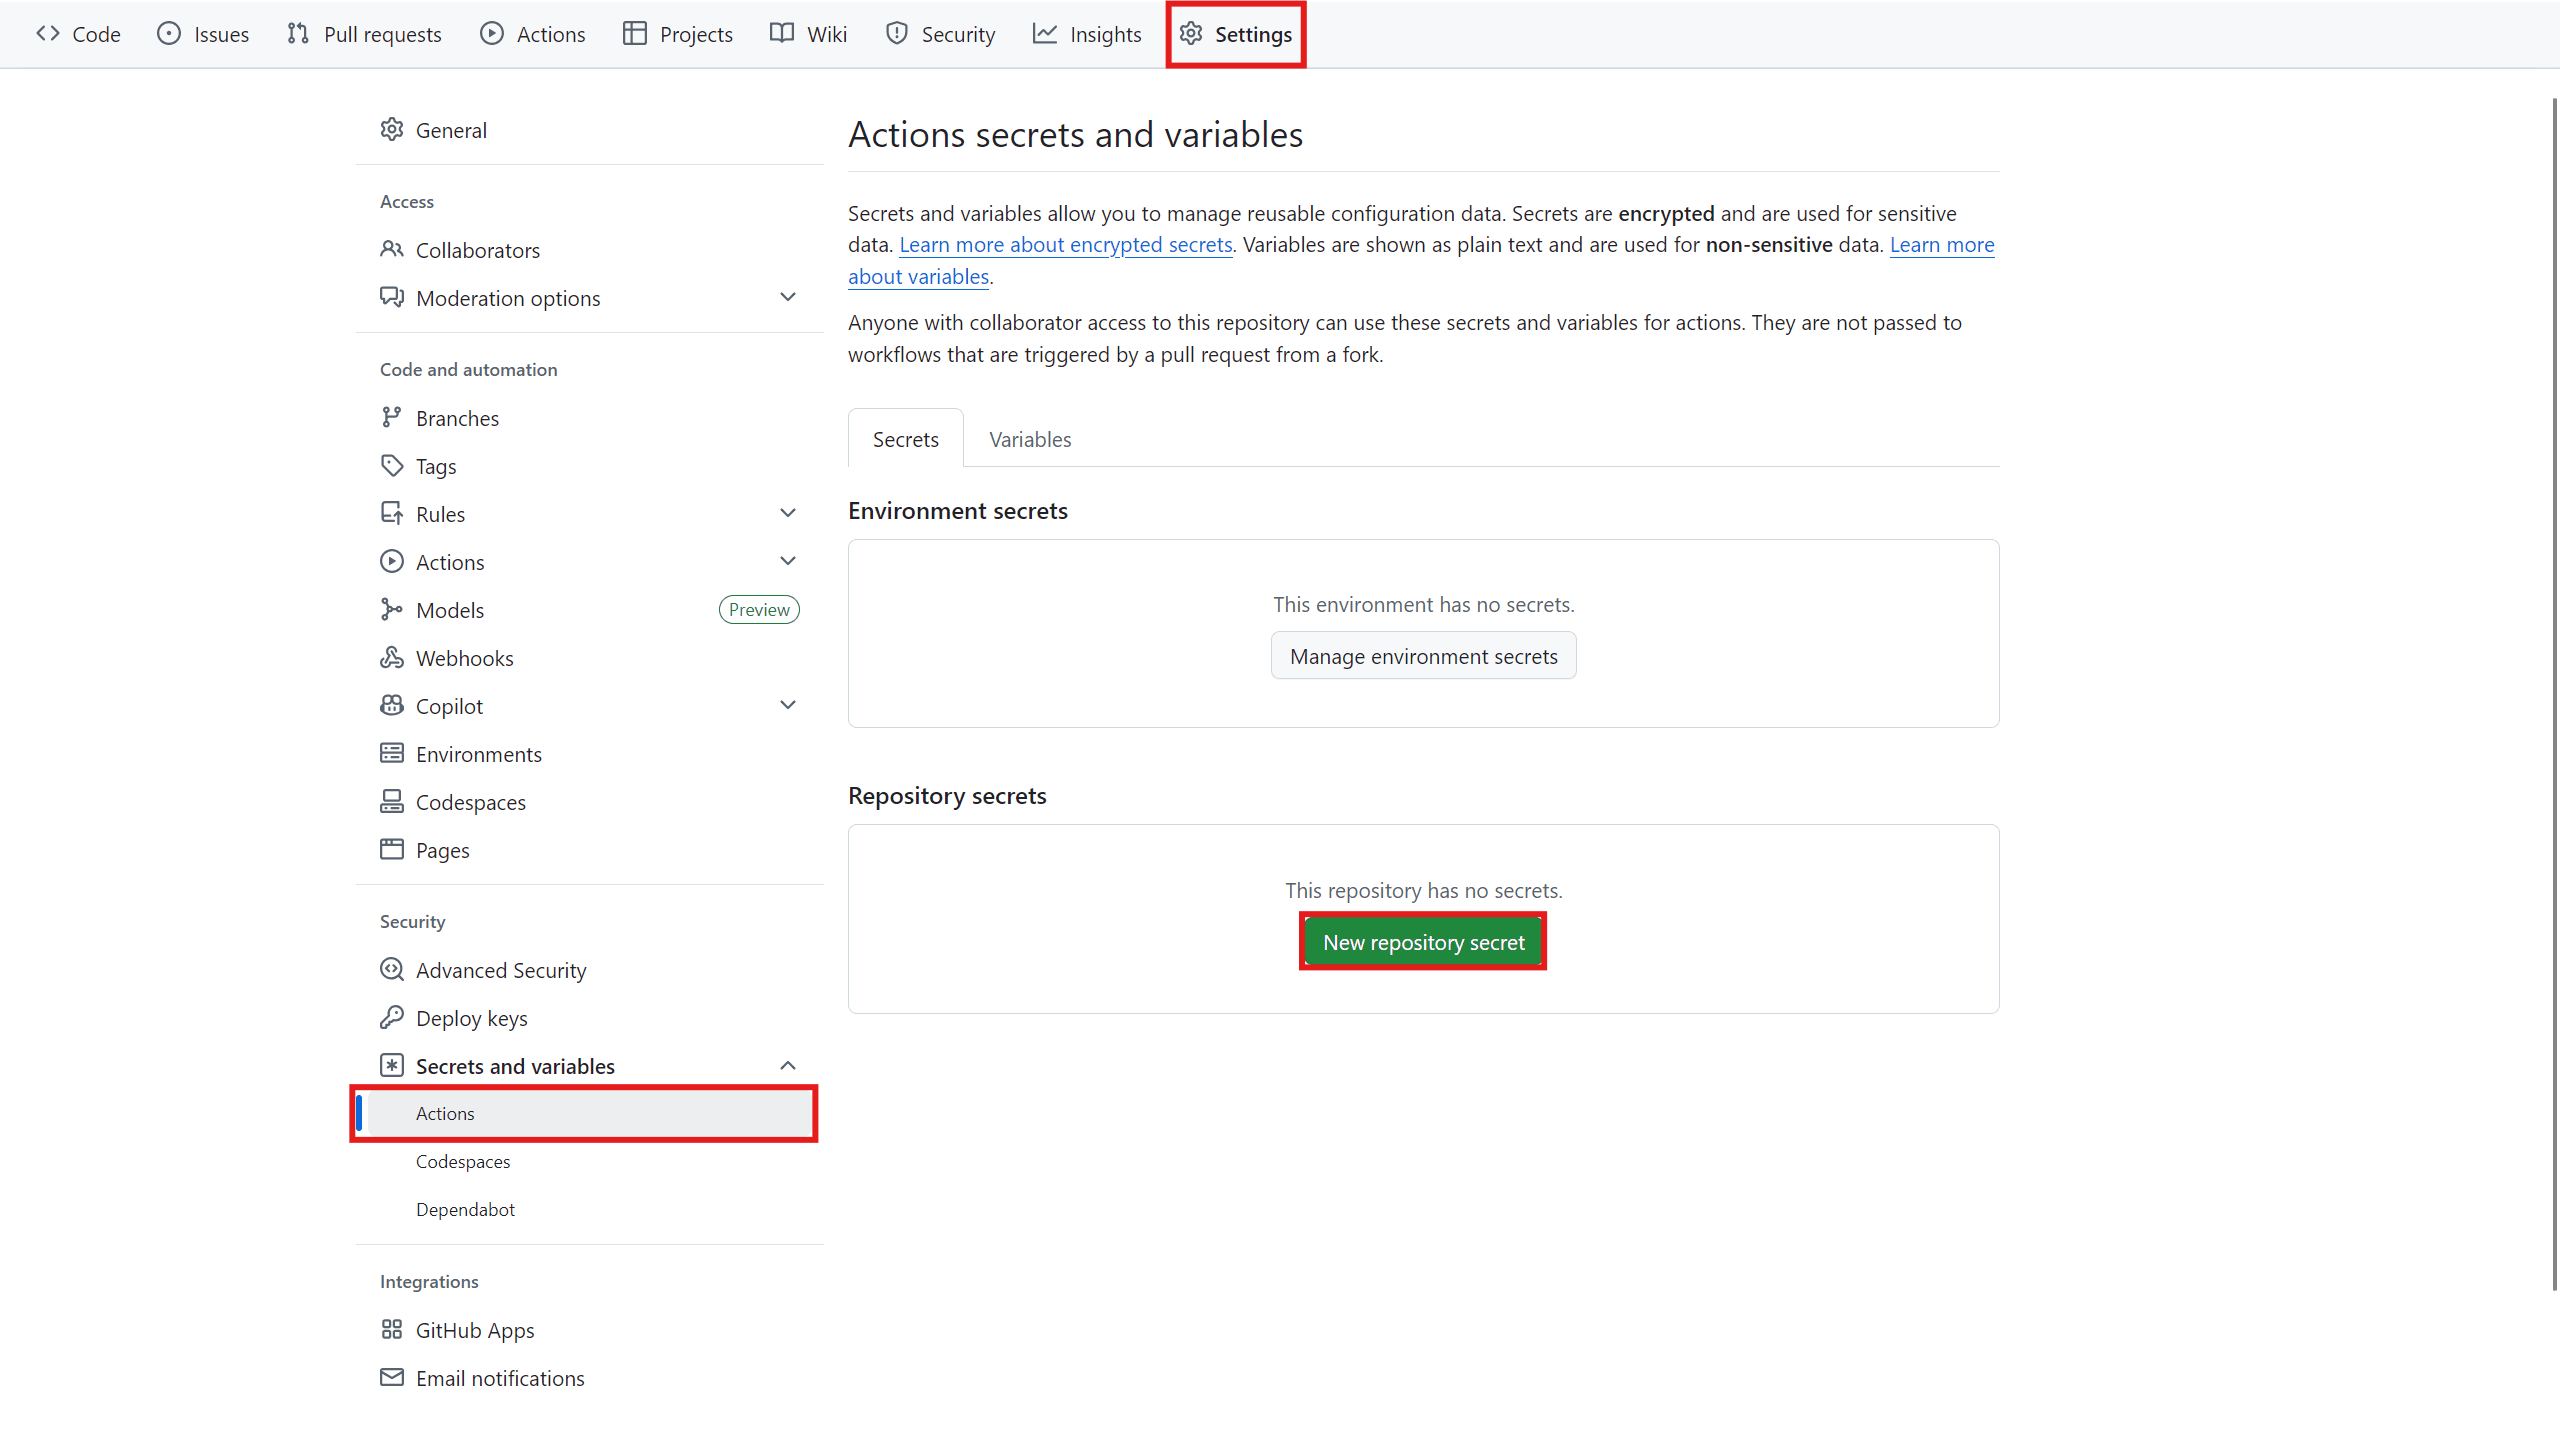
Task: Click the Branches icon in sidebar
Action: coord(392,418)
